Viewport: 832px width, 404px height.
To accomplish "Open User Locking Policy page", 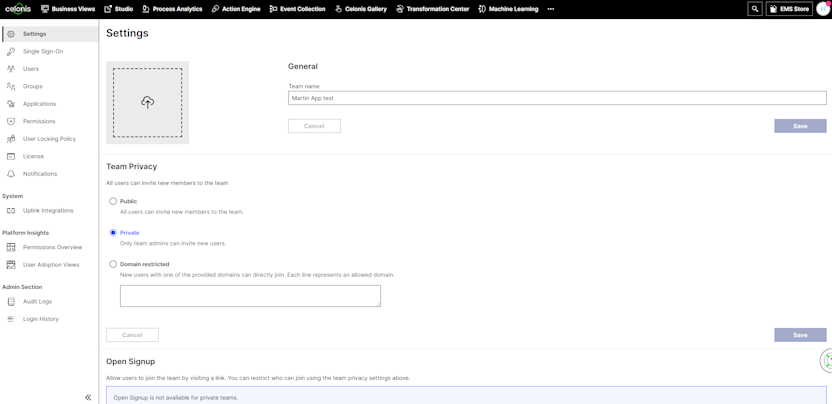I will click(x=49, y=139).
